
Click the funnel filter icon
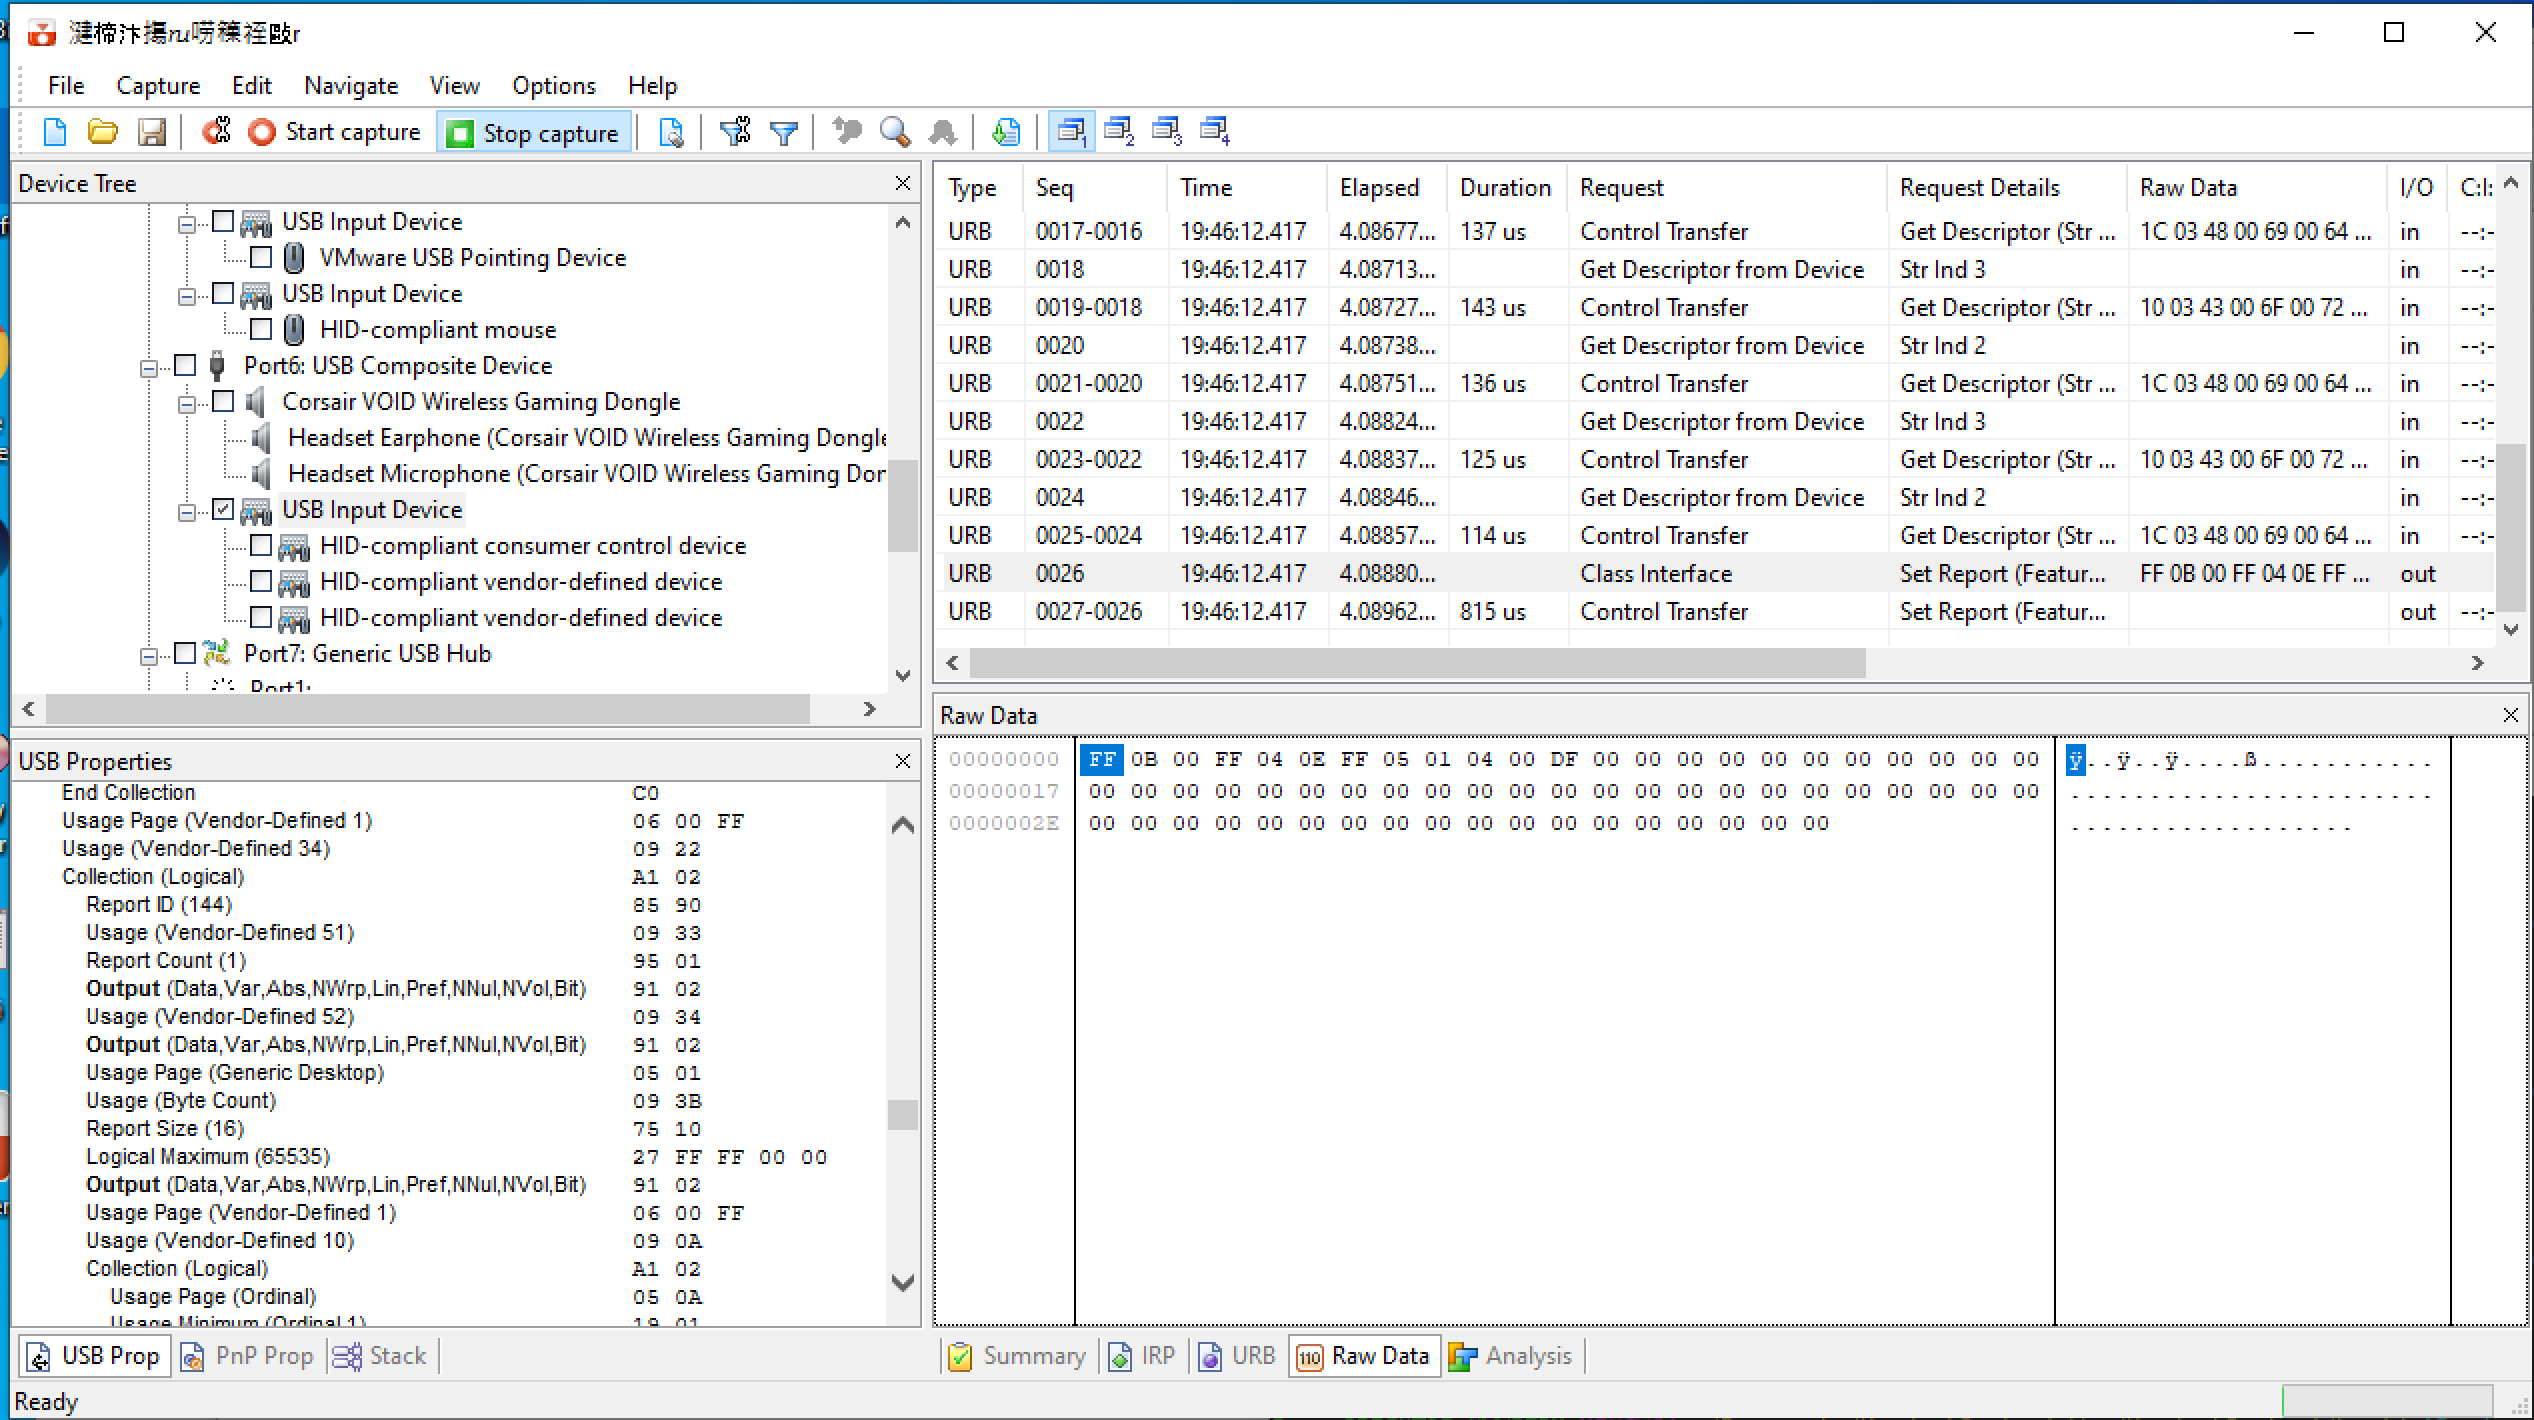click(x=784, y=132)
